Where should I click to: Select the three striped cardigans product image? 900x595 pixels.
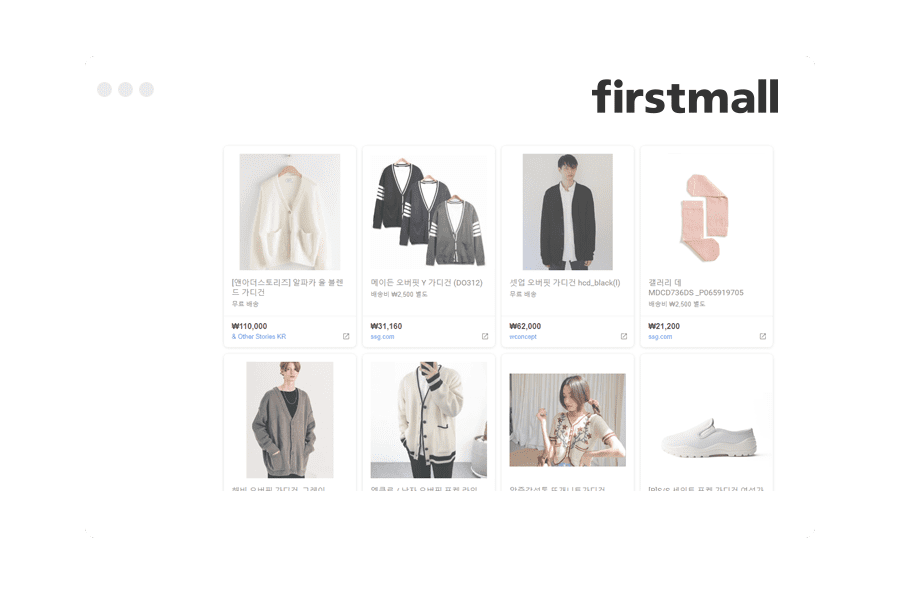click(x=429, y=212)
